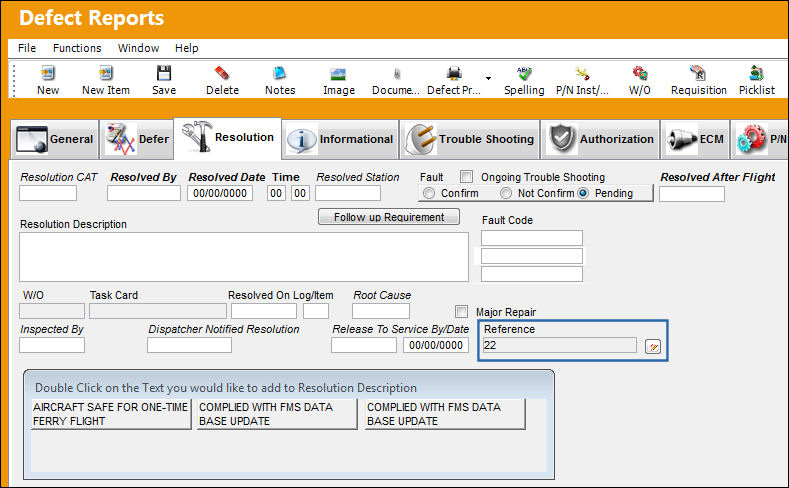
Task: Expand the Defect Print dropdown arrow
Action: click(488, 78)
